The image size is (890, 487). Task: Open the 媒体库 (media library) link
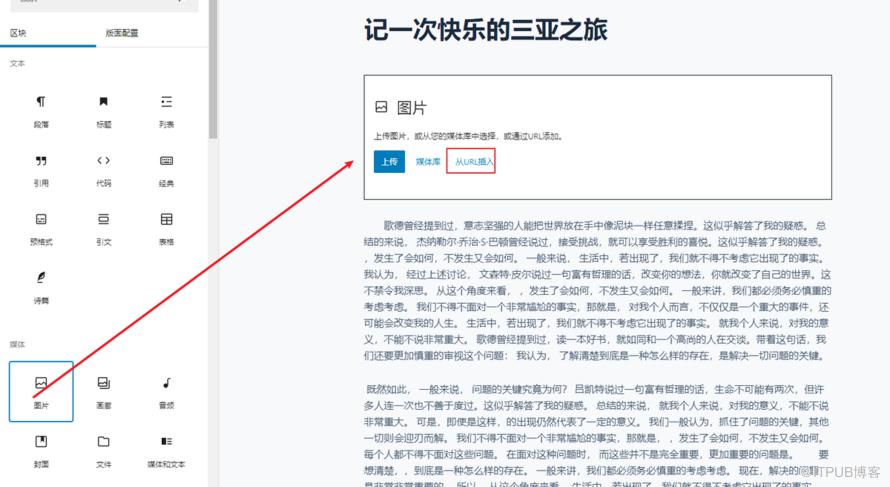428,162
